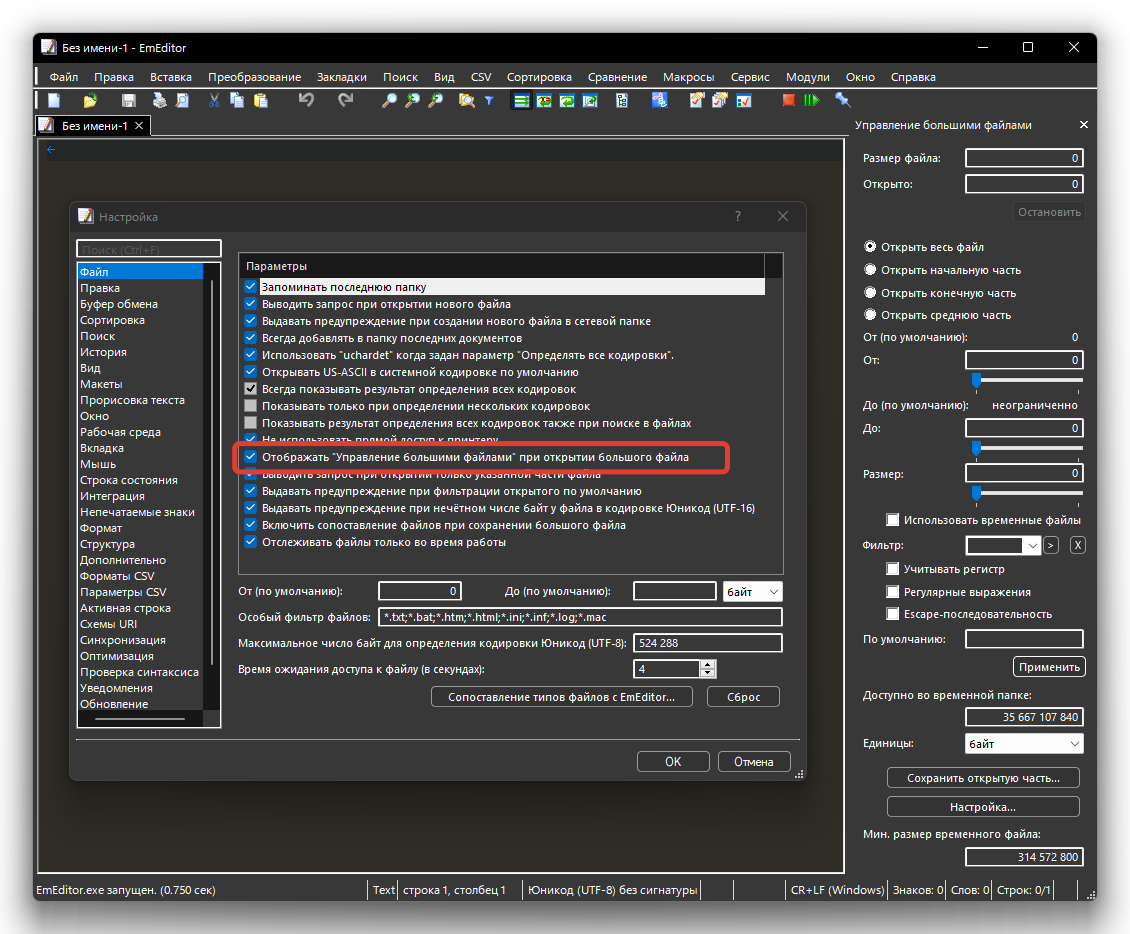The image size is (1130, 934).
Task: Close the Без имени-1 document tab
Action: coord(139,125)
